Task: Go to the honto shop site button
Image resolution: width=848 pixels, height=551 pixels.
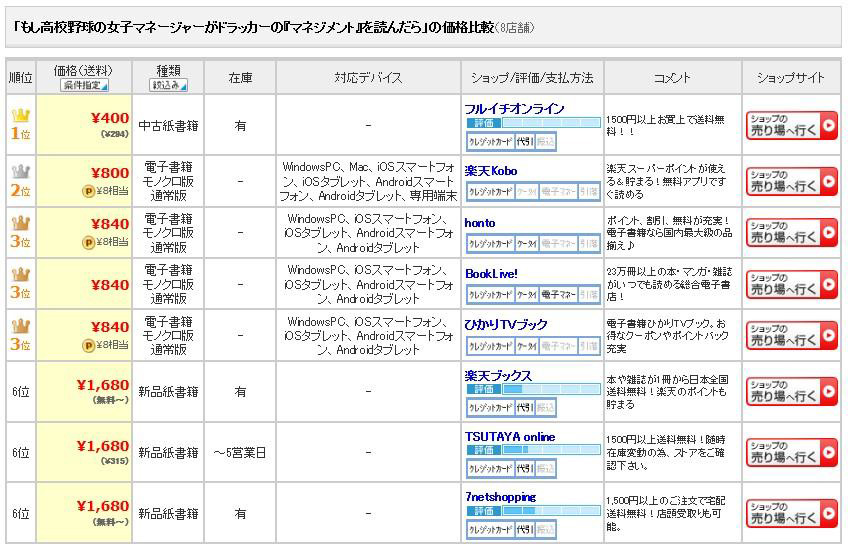Action: coord(792,233)
